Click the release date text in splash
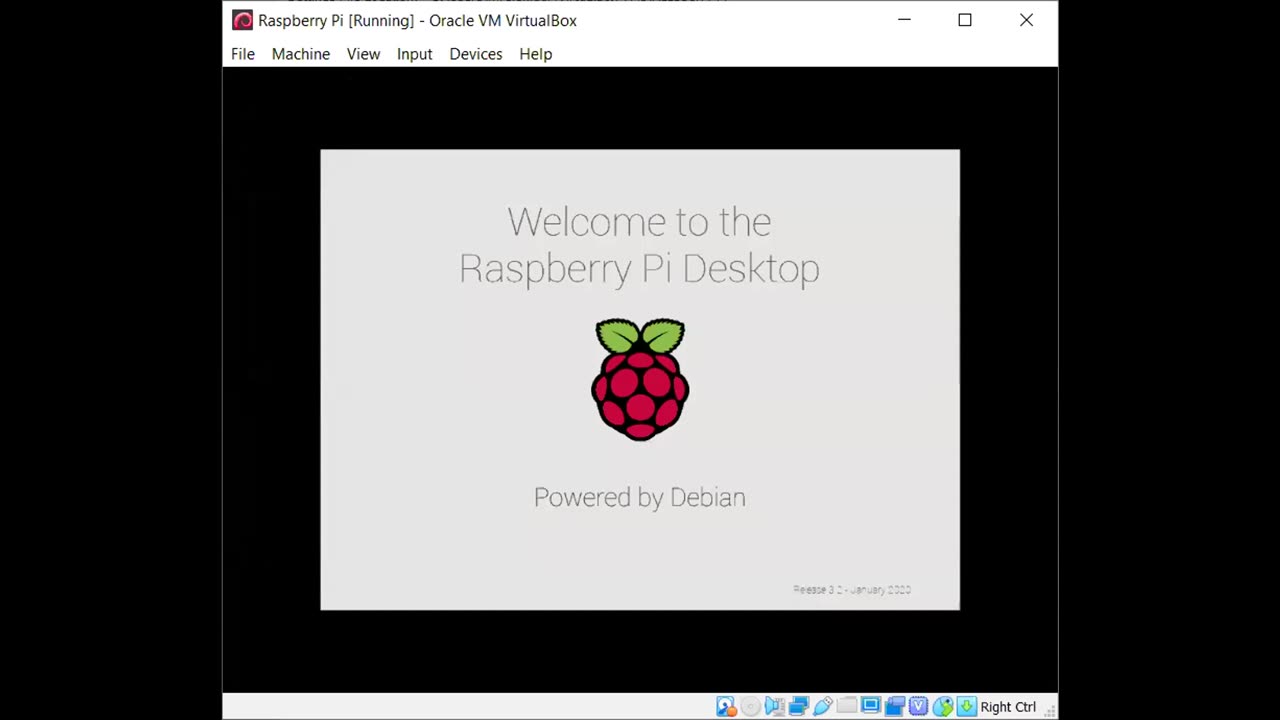This screenshot has height=720, width=1280. click(x=852, y=590)
